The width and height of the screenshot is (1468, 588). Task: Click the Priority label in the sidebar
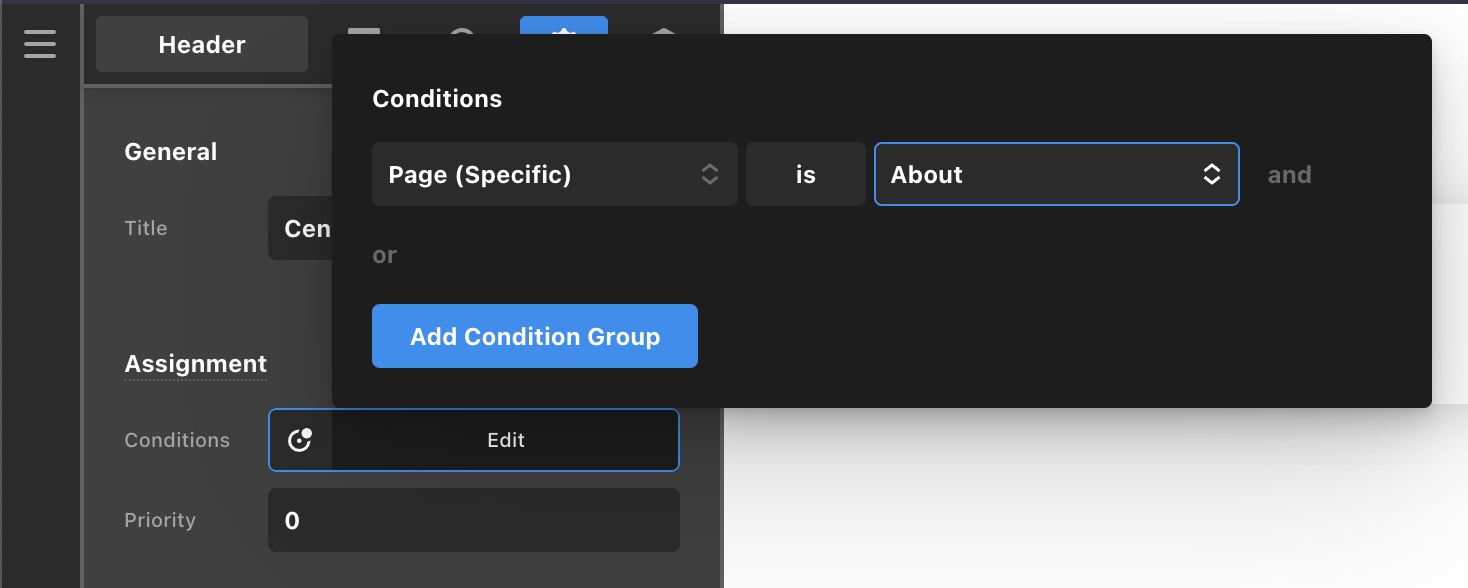(160, 520)
